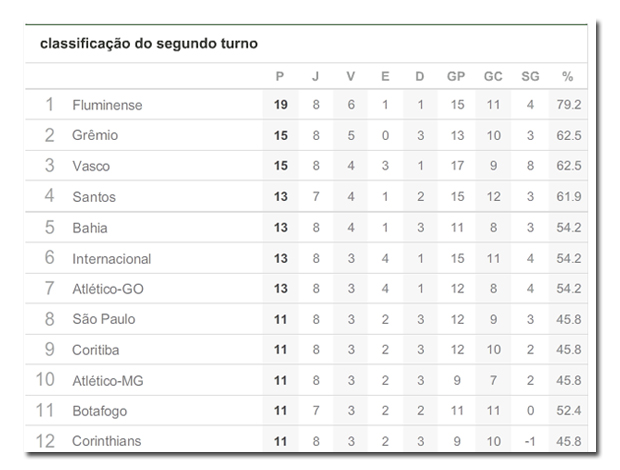Sort by the P points column header
This screenshot has width=620, height=470.
pyautogui.click(x=281, y=77)
